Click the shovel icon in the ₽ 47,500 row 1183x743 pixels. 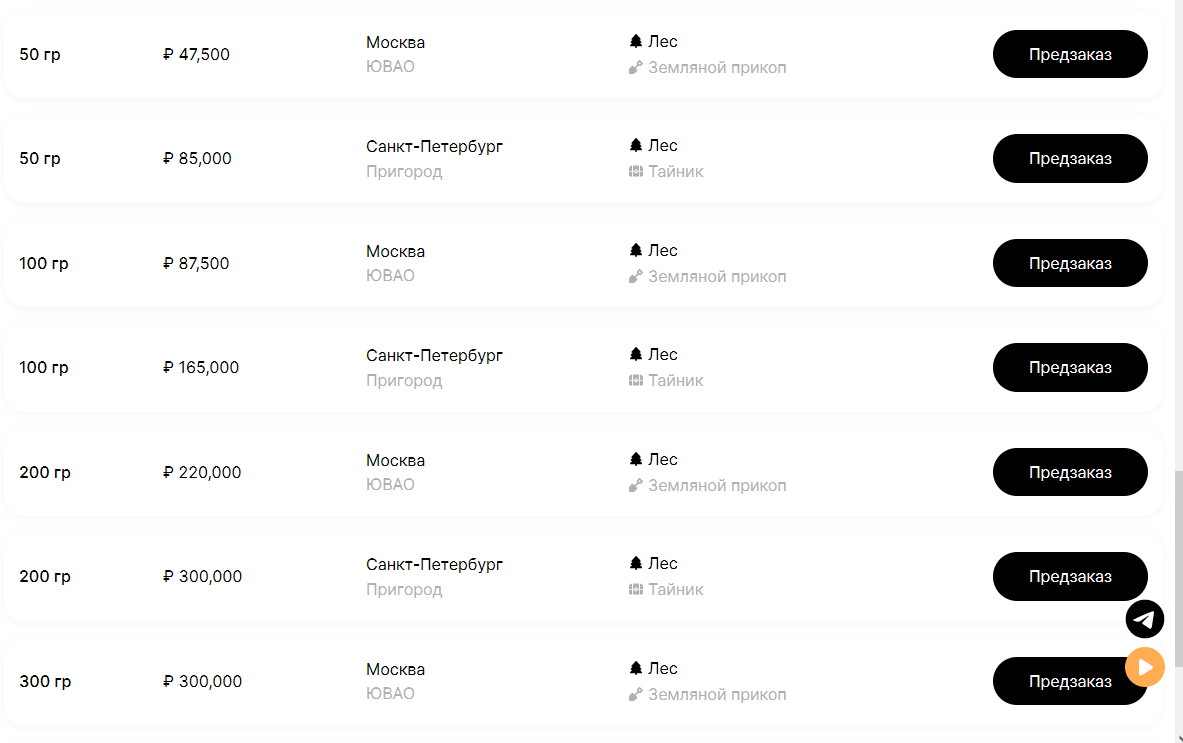click(635, 68)
